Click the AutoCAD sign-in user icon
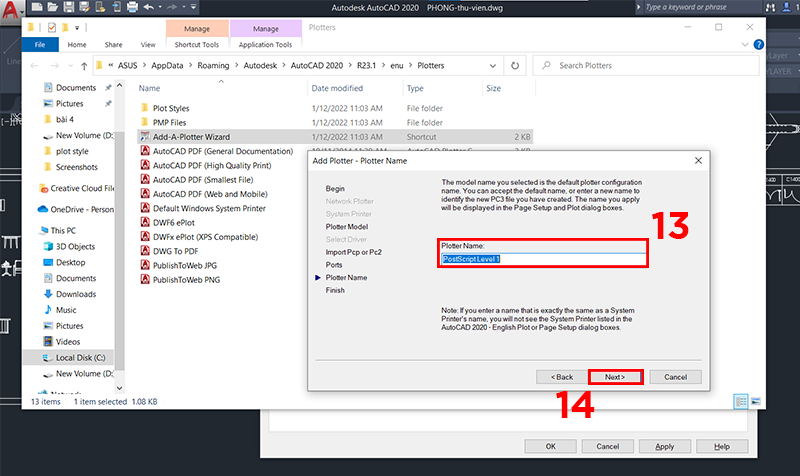 point(787,7)
